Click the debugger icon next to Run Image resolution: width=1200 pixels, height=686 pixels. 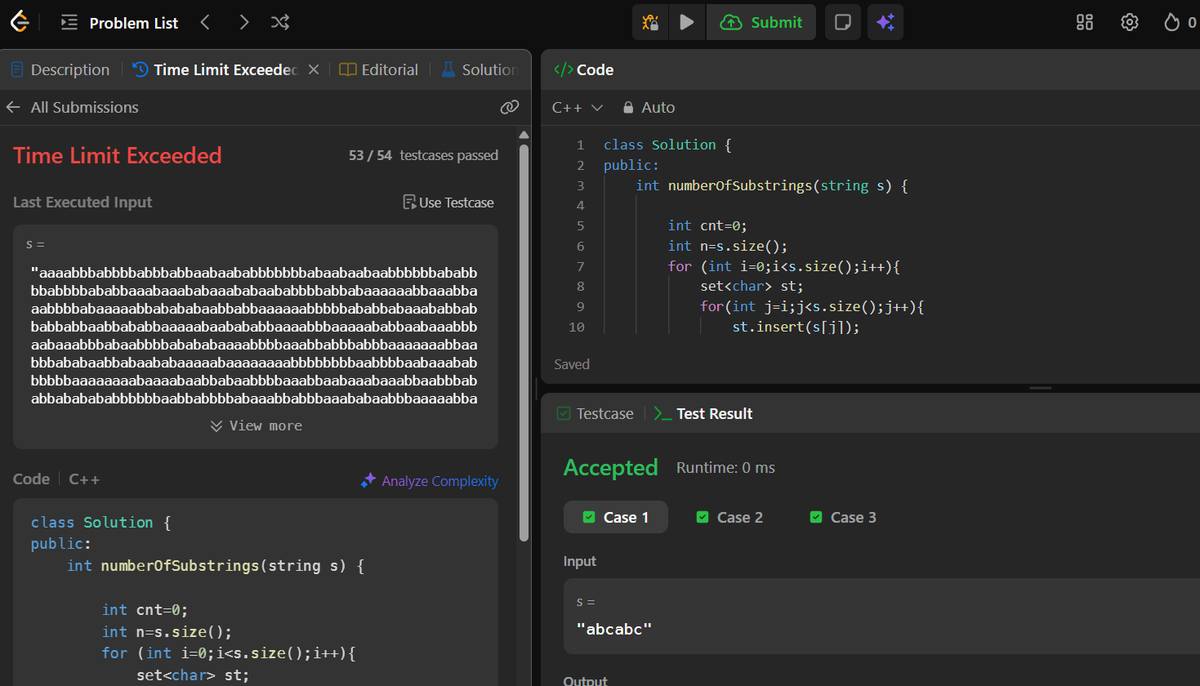click(x=650, y=22)
